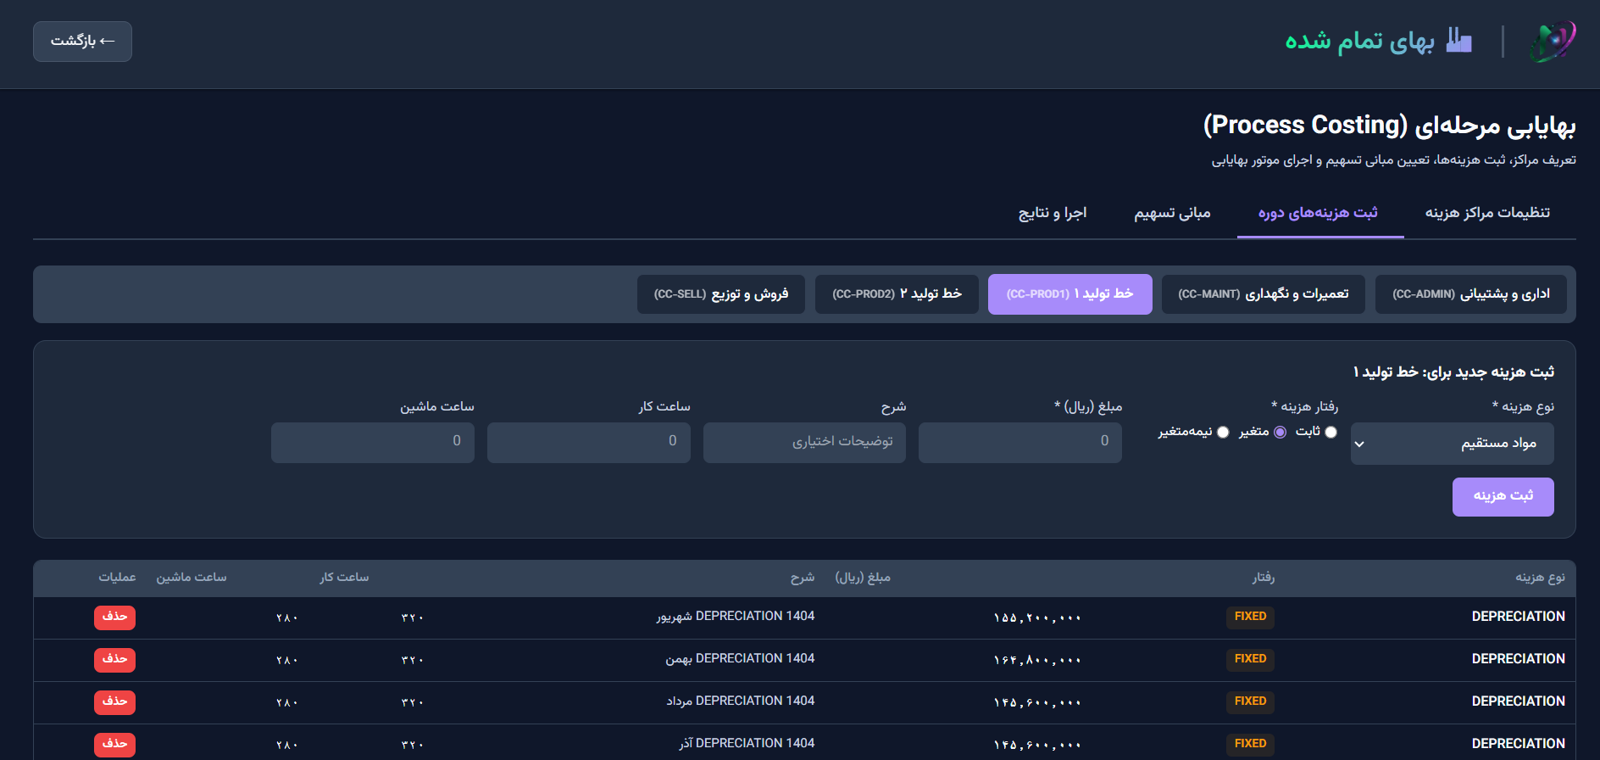Pick cost center فروش و توزیع (CC-SELL)
The width and height of the screenshot is (1600, 760).
click(x=721, y=294)
